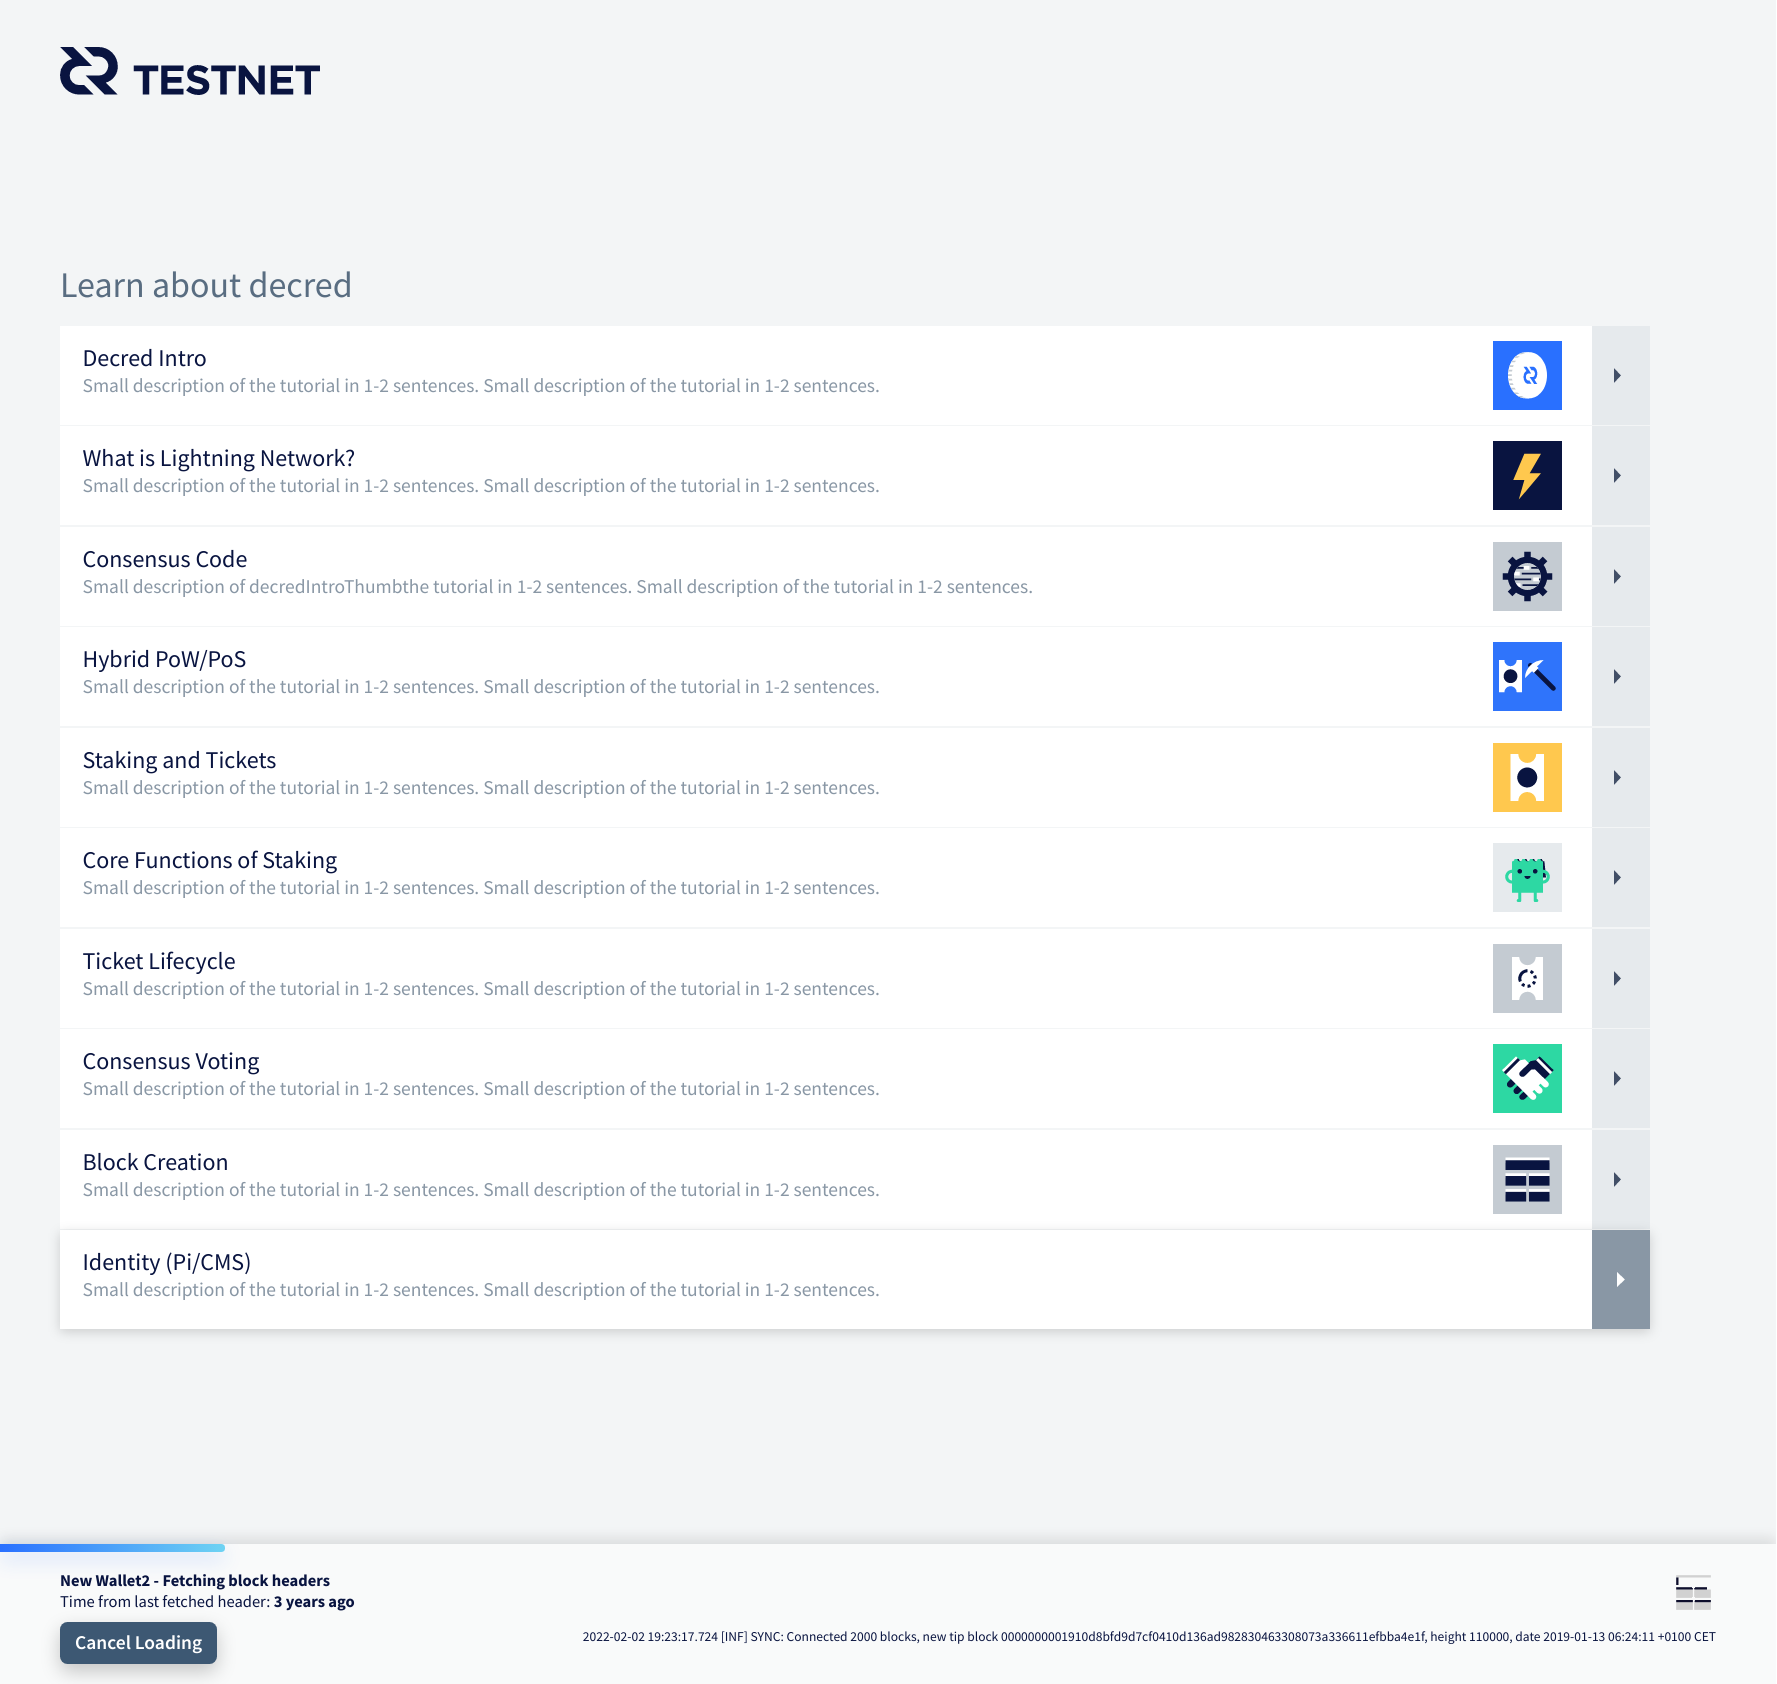Image resolution: width=1777 pixels, height=1684 pixels.
Task: Open the Decred Intro thumbnail icon
Action: [x=1527, y=375]
